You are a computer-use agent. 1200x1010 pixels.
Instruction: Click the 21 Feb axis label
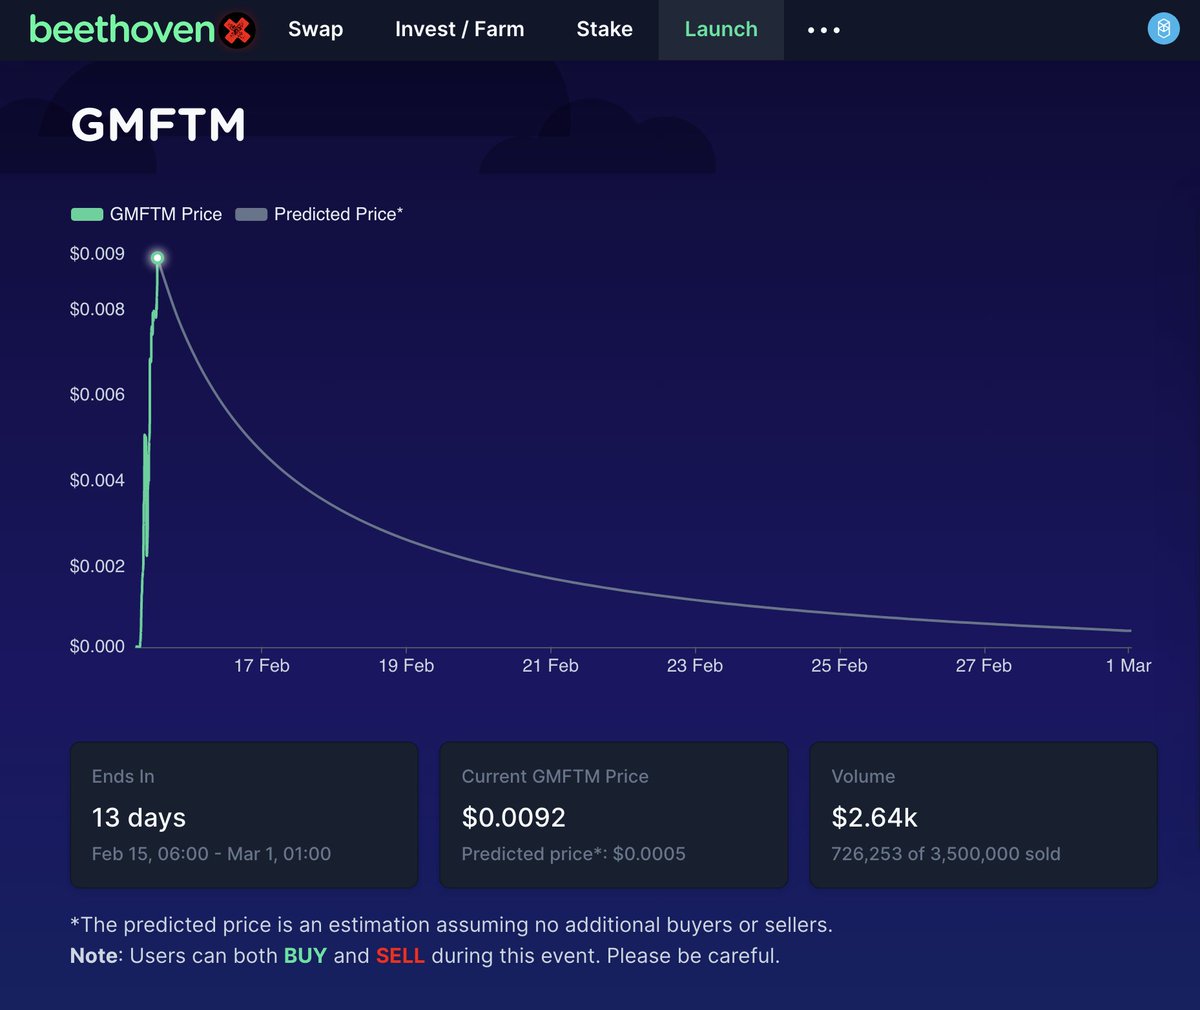(x=550, y=666)
